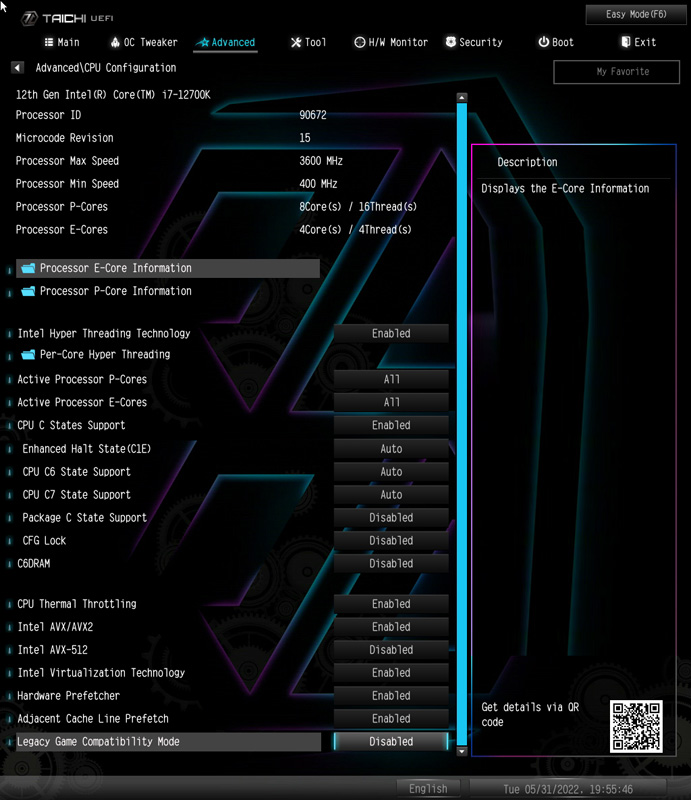
Task: Toggle Intel Virtualization Technology value
Action: point(391,672)
